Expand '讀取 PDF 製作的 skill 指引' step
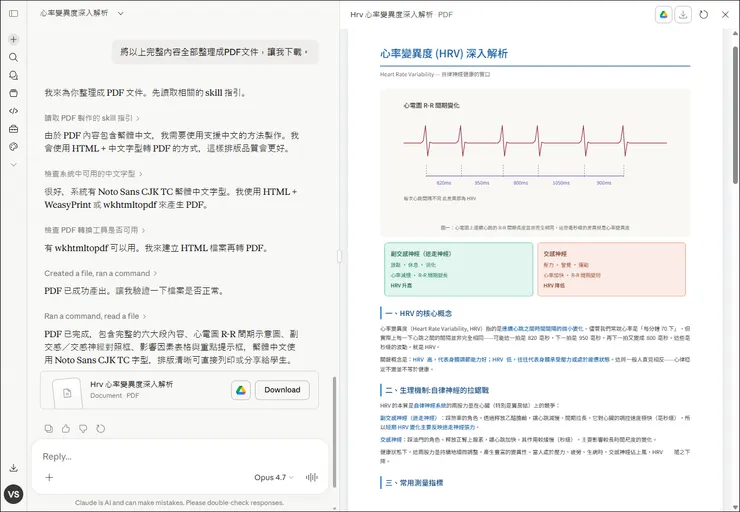This screenshot has height=512, width=740. tap(92, 118)
